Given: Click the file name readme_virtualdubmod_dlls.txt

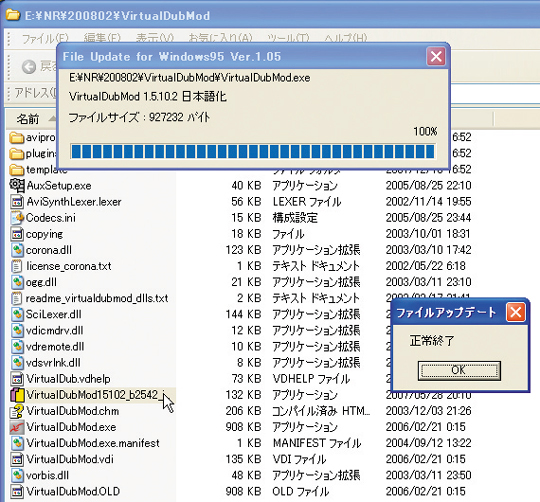Looking at the screenshot, I should [97, 298].
